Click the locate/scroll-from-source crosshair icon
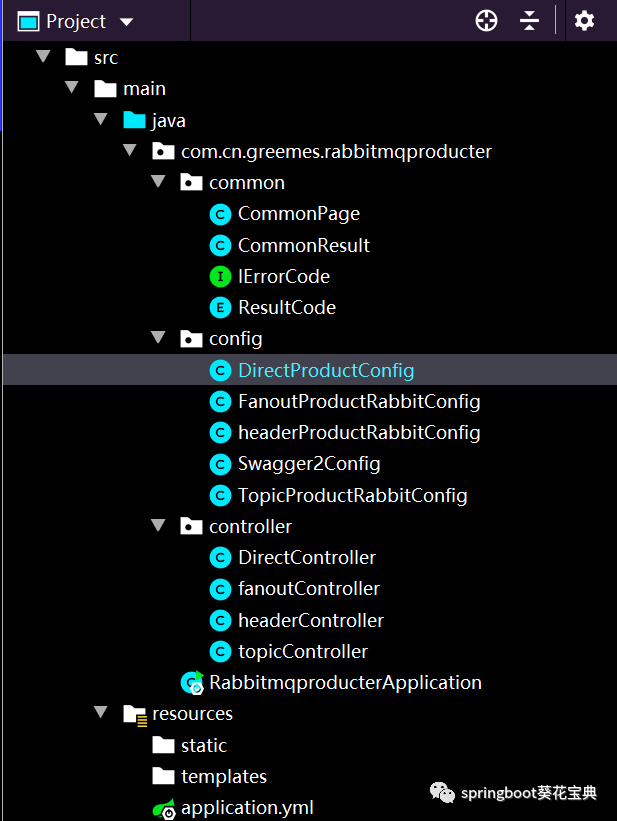Viewport: 617px width, 821px height. 486,21
